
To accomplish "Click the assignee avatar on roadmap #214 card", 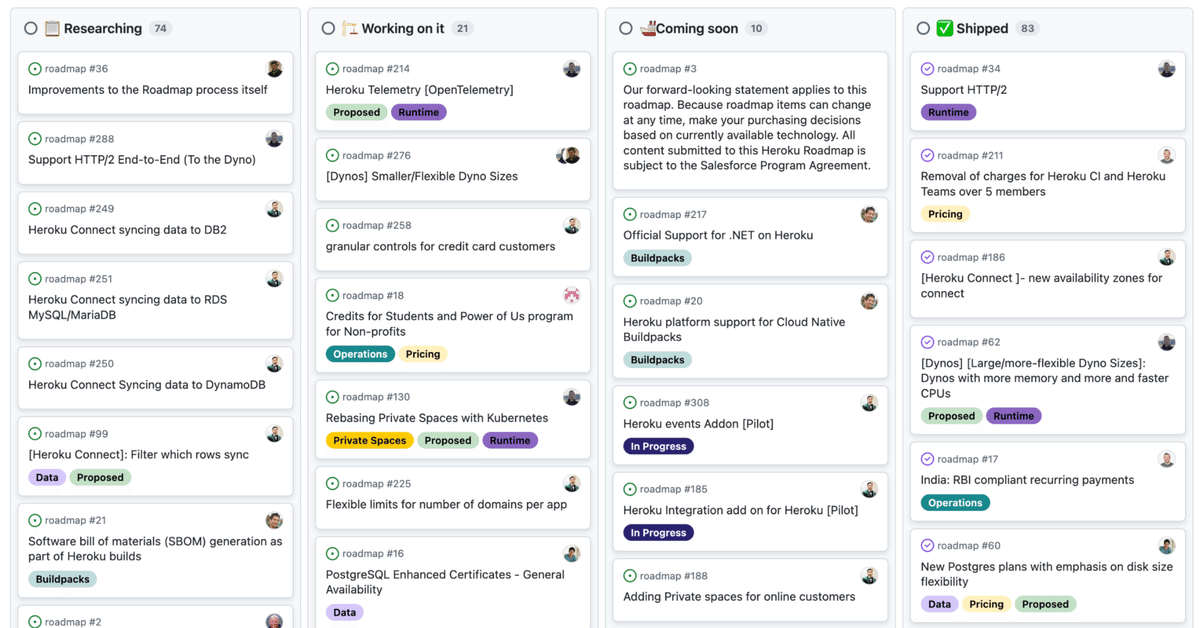I will 572,69.
